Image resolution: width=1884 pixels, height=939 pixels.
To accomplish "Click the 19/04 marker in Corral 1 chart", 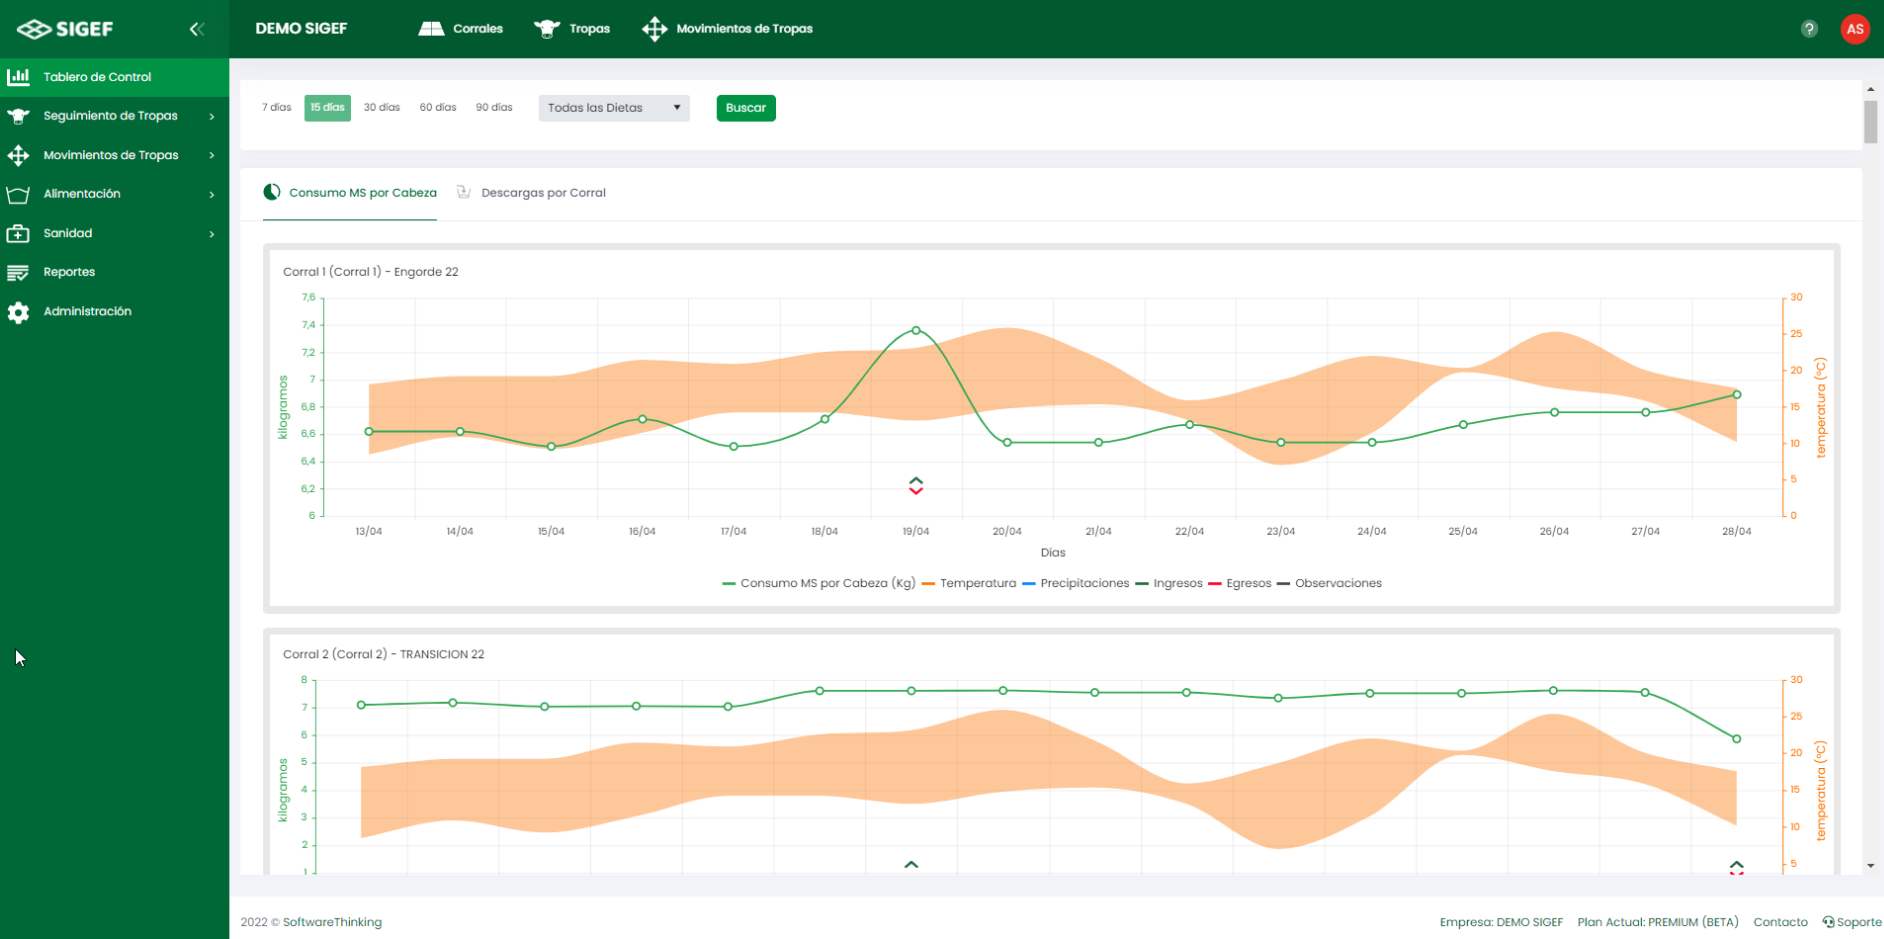I will (x=915, y=486).
